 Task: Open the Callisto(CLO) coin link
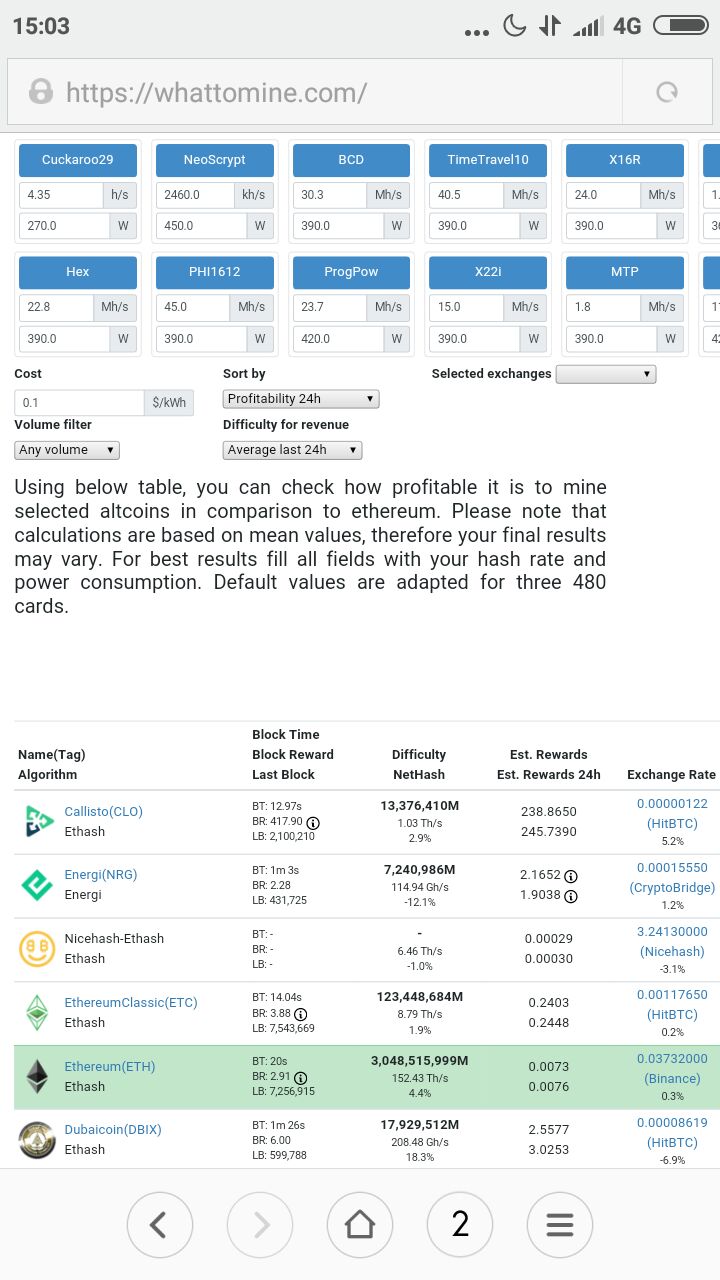[x=104, y=811]
